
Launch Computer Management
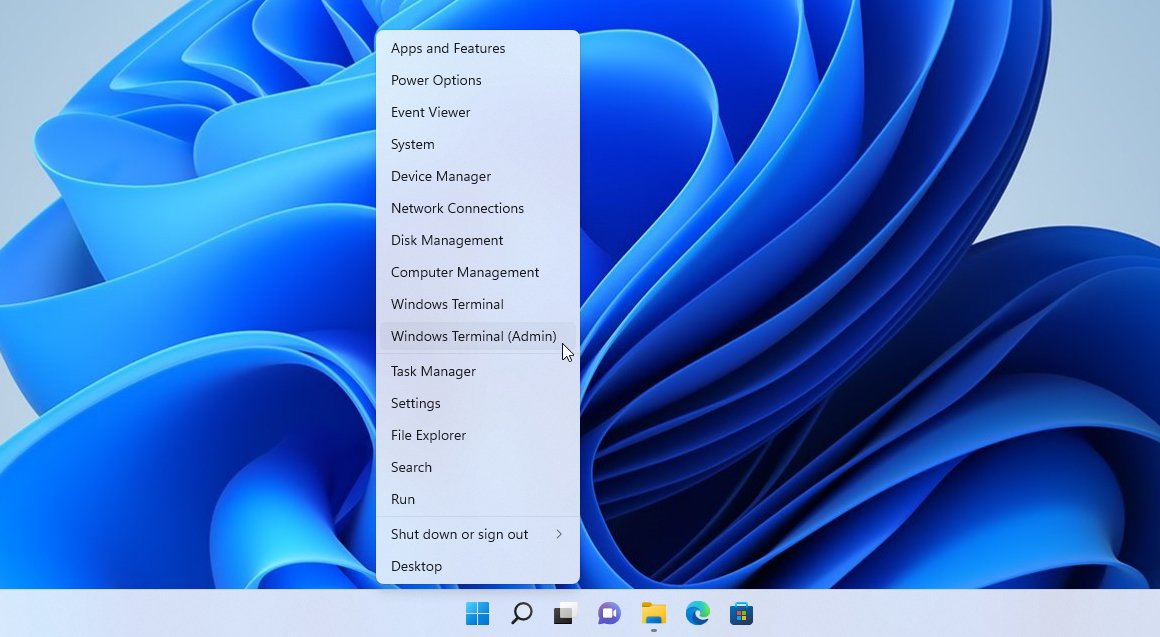[x=478, y=272]
